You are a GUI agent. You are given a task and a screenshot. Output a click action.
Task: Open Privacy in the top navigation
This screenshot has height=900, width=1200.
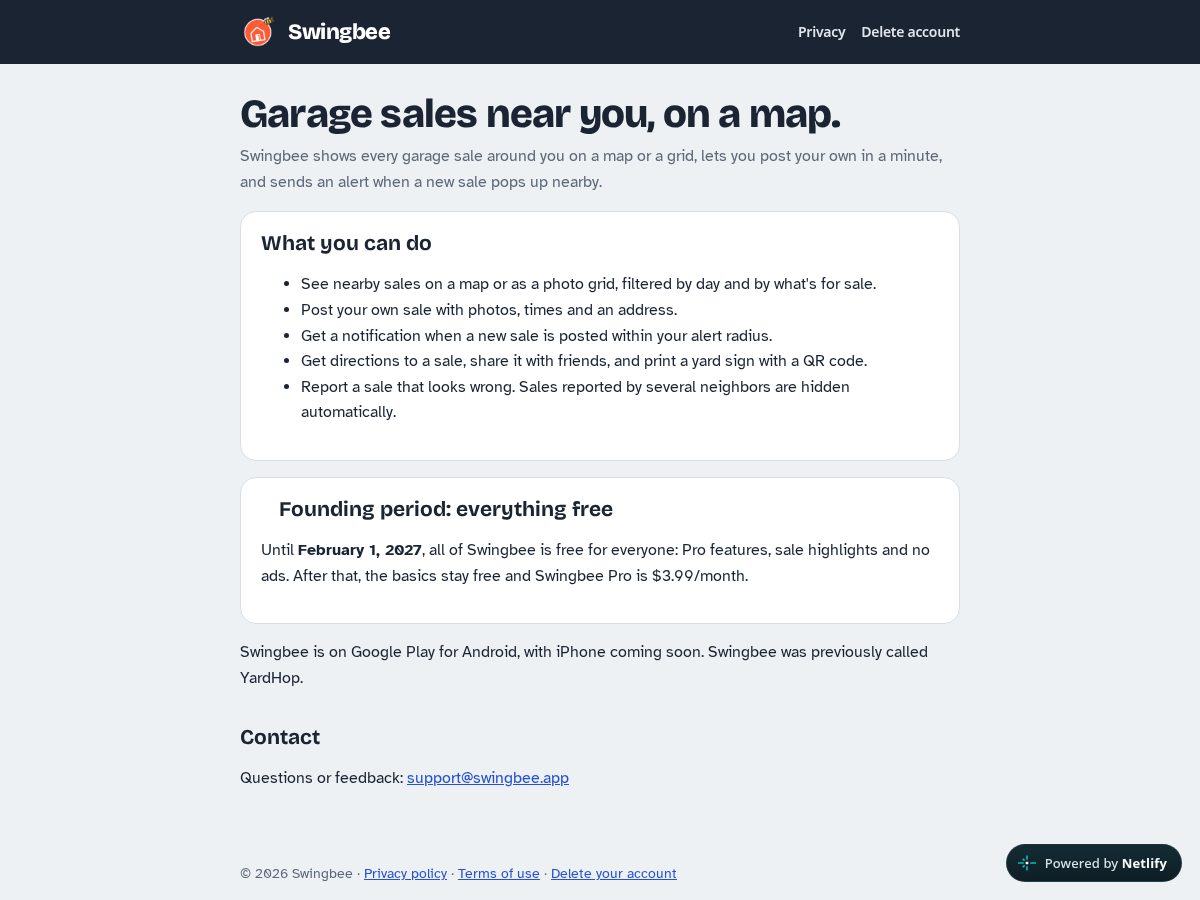click(821, 32)
